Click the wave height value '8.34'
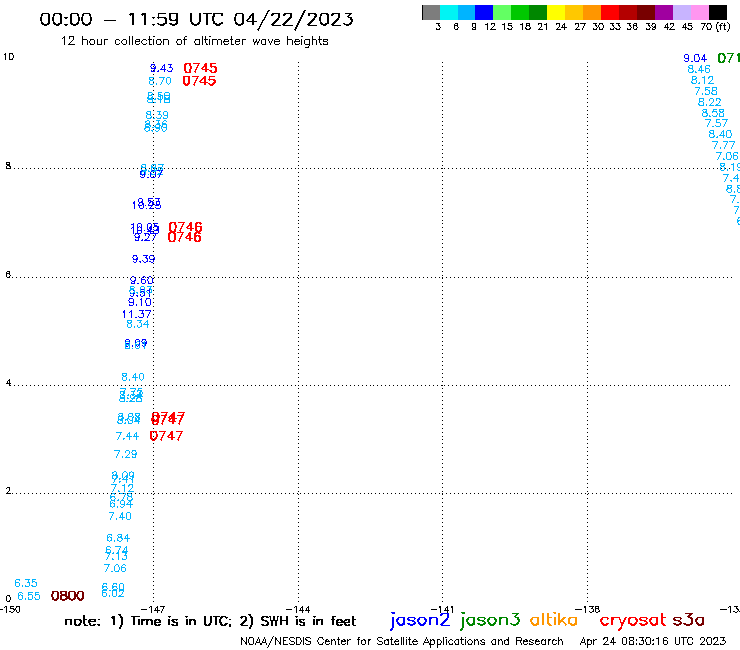The image size is (740, 650). 138,324
